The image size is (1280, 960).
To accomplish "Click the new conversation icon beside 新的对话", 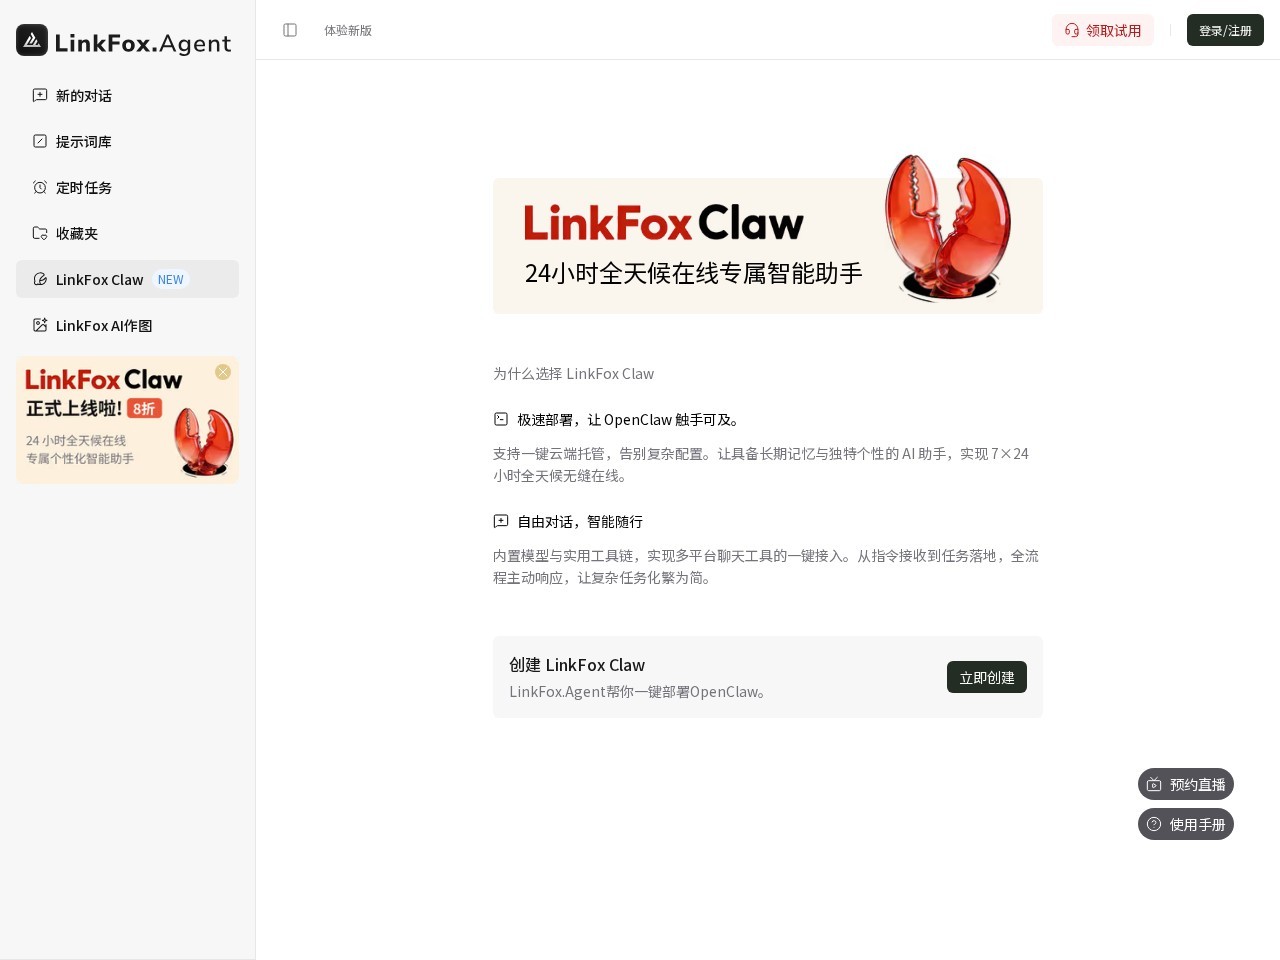I will coord(40,95).
